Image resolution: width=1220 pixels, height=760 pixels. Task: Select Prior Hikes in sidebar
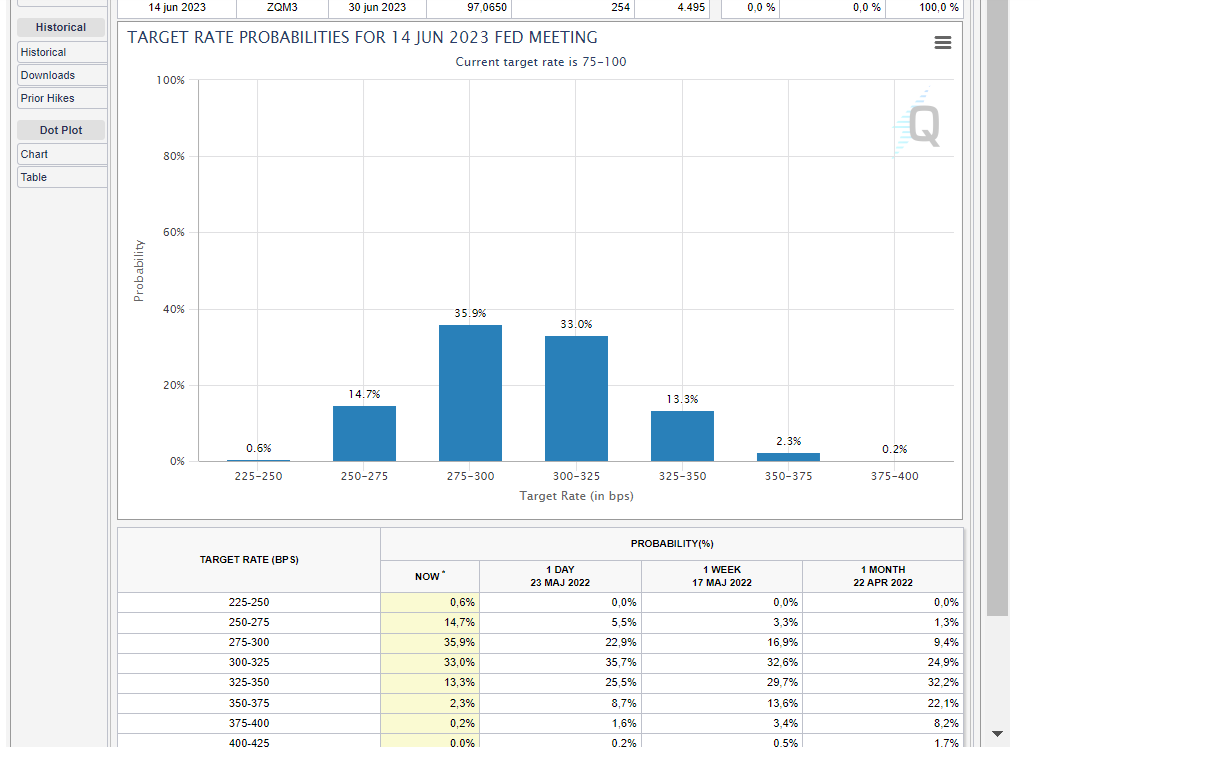pyautogui.click(x=62, y=98)
